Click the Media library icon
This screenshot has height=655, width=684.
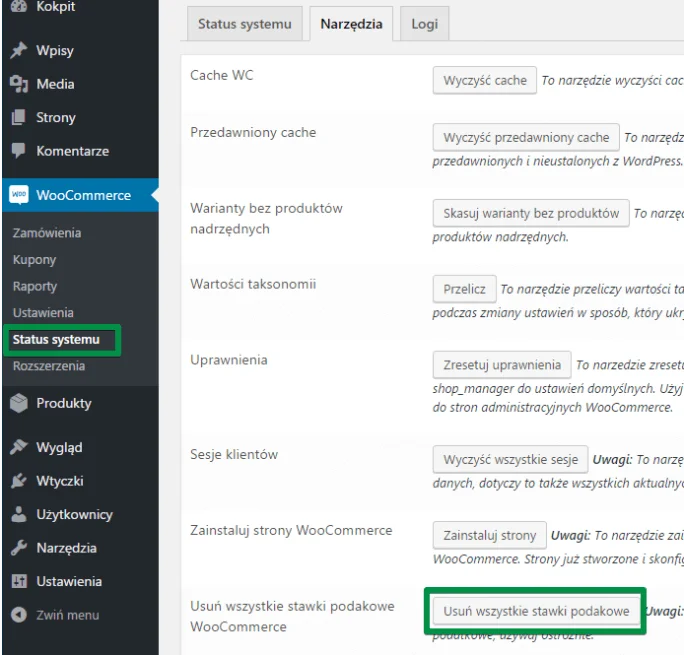click(19, 84)
